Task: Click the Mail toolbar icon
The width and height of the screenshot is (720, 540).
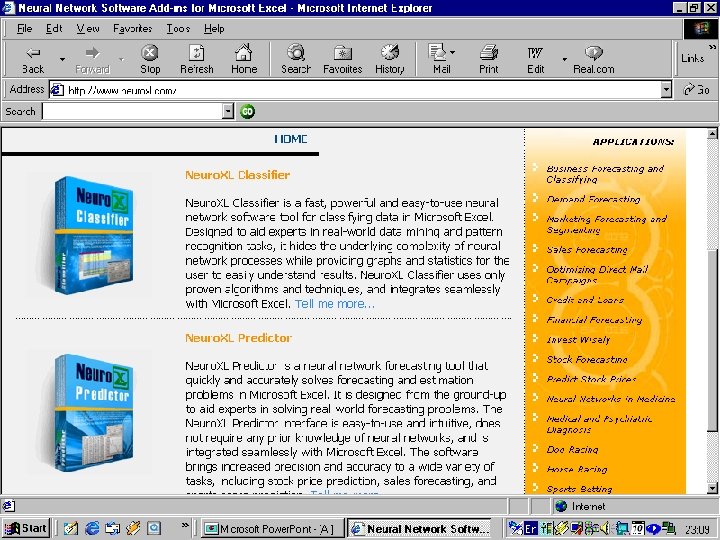Action: pyautogui.click(x=440, y=60)
